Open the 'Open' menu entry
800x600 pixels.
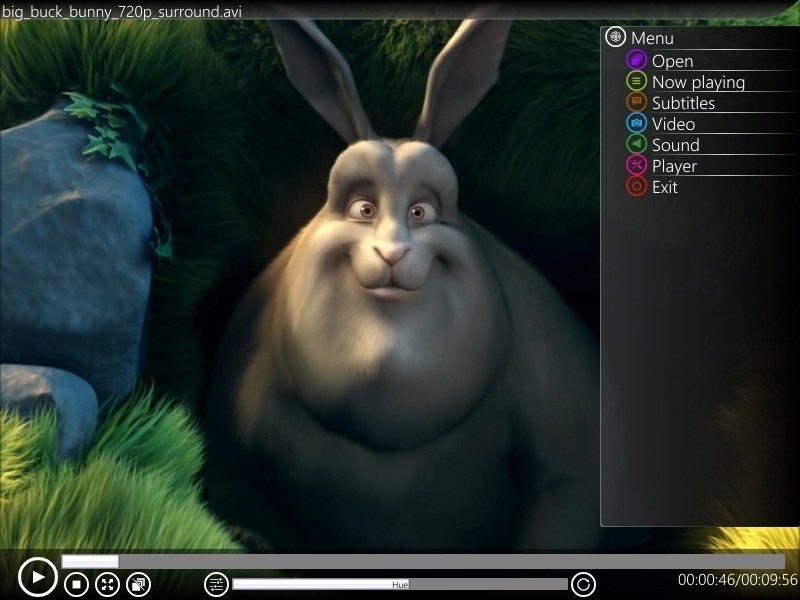pos(672,61)
